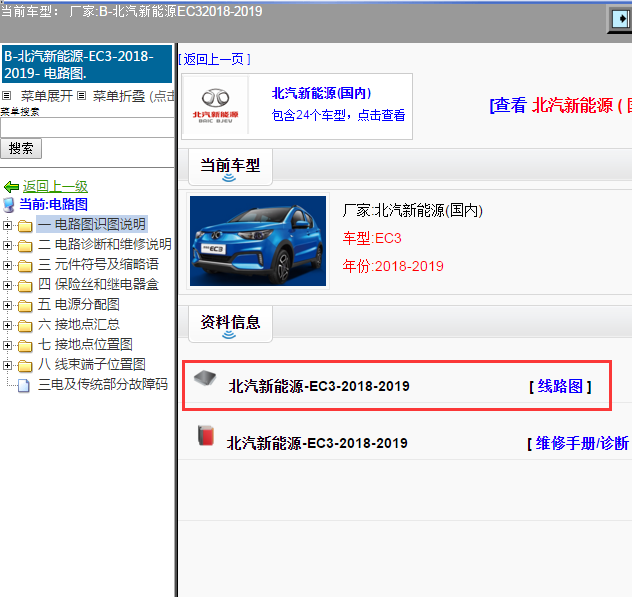Click the folder icon for 七 接地点位置图
The height and width of the screenshot is (597, 632).
pyautogui.click(x=25, y=345)
